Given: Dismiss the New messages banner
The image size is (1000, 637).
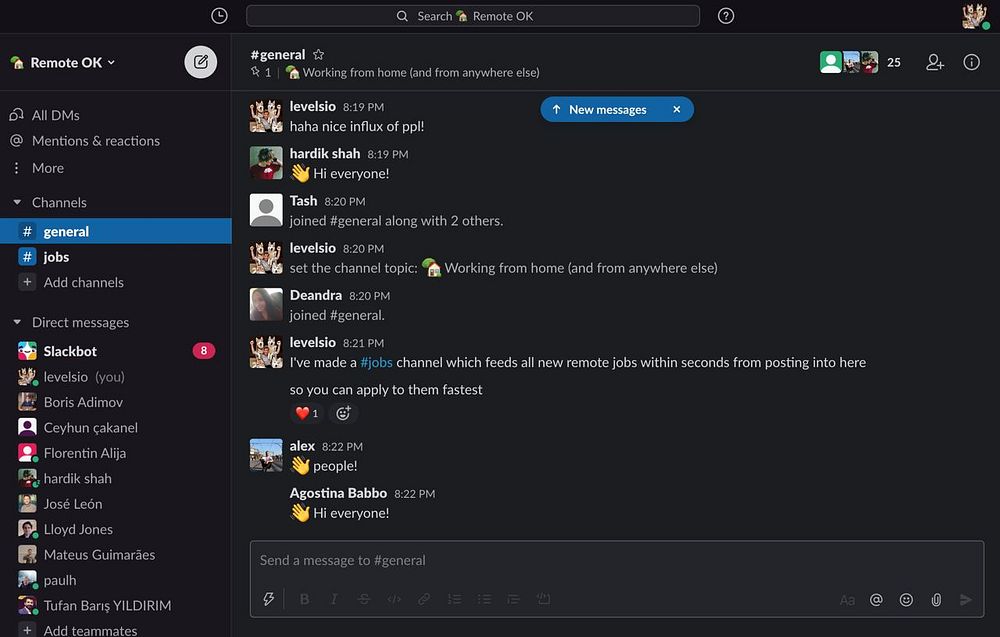Looking at the screenshot, I should (x=677, y=109).
